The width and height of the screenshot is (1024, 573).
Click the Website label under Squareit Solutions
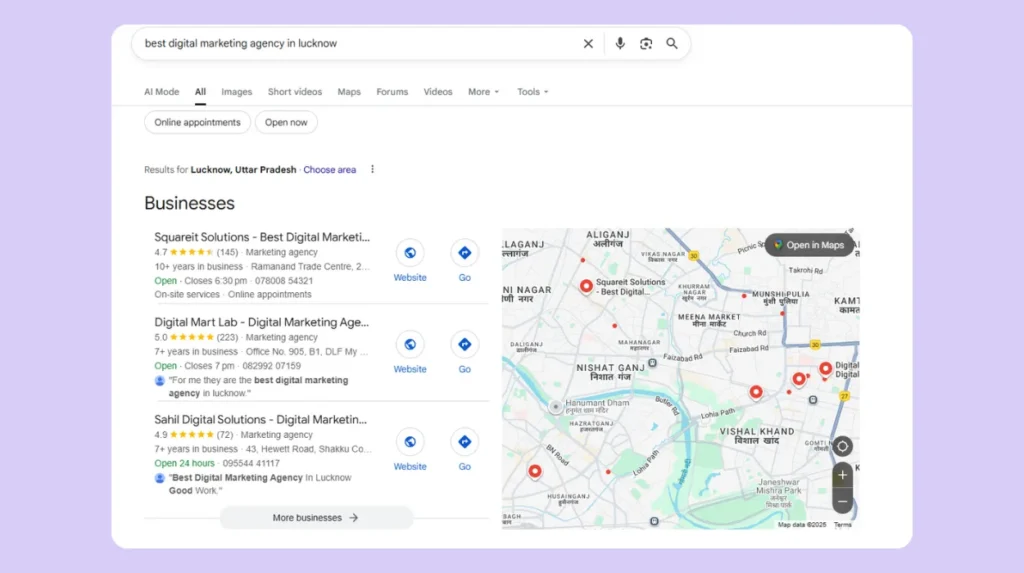pyautogui.click(x=410, y=278)
